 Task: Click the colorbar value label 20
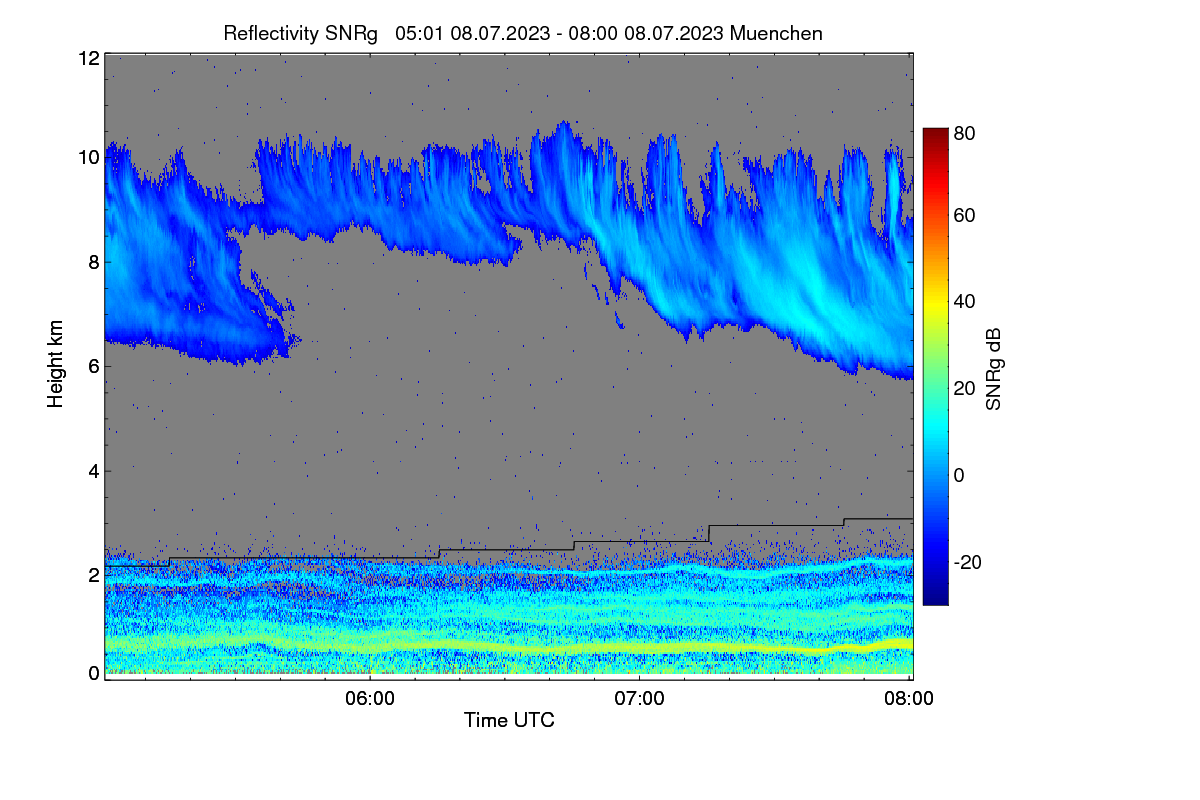[x=964, y=388]
